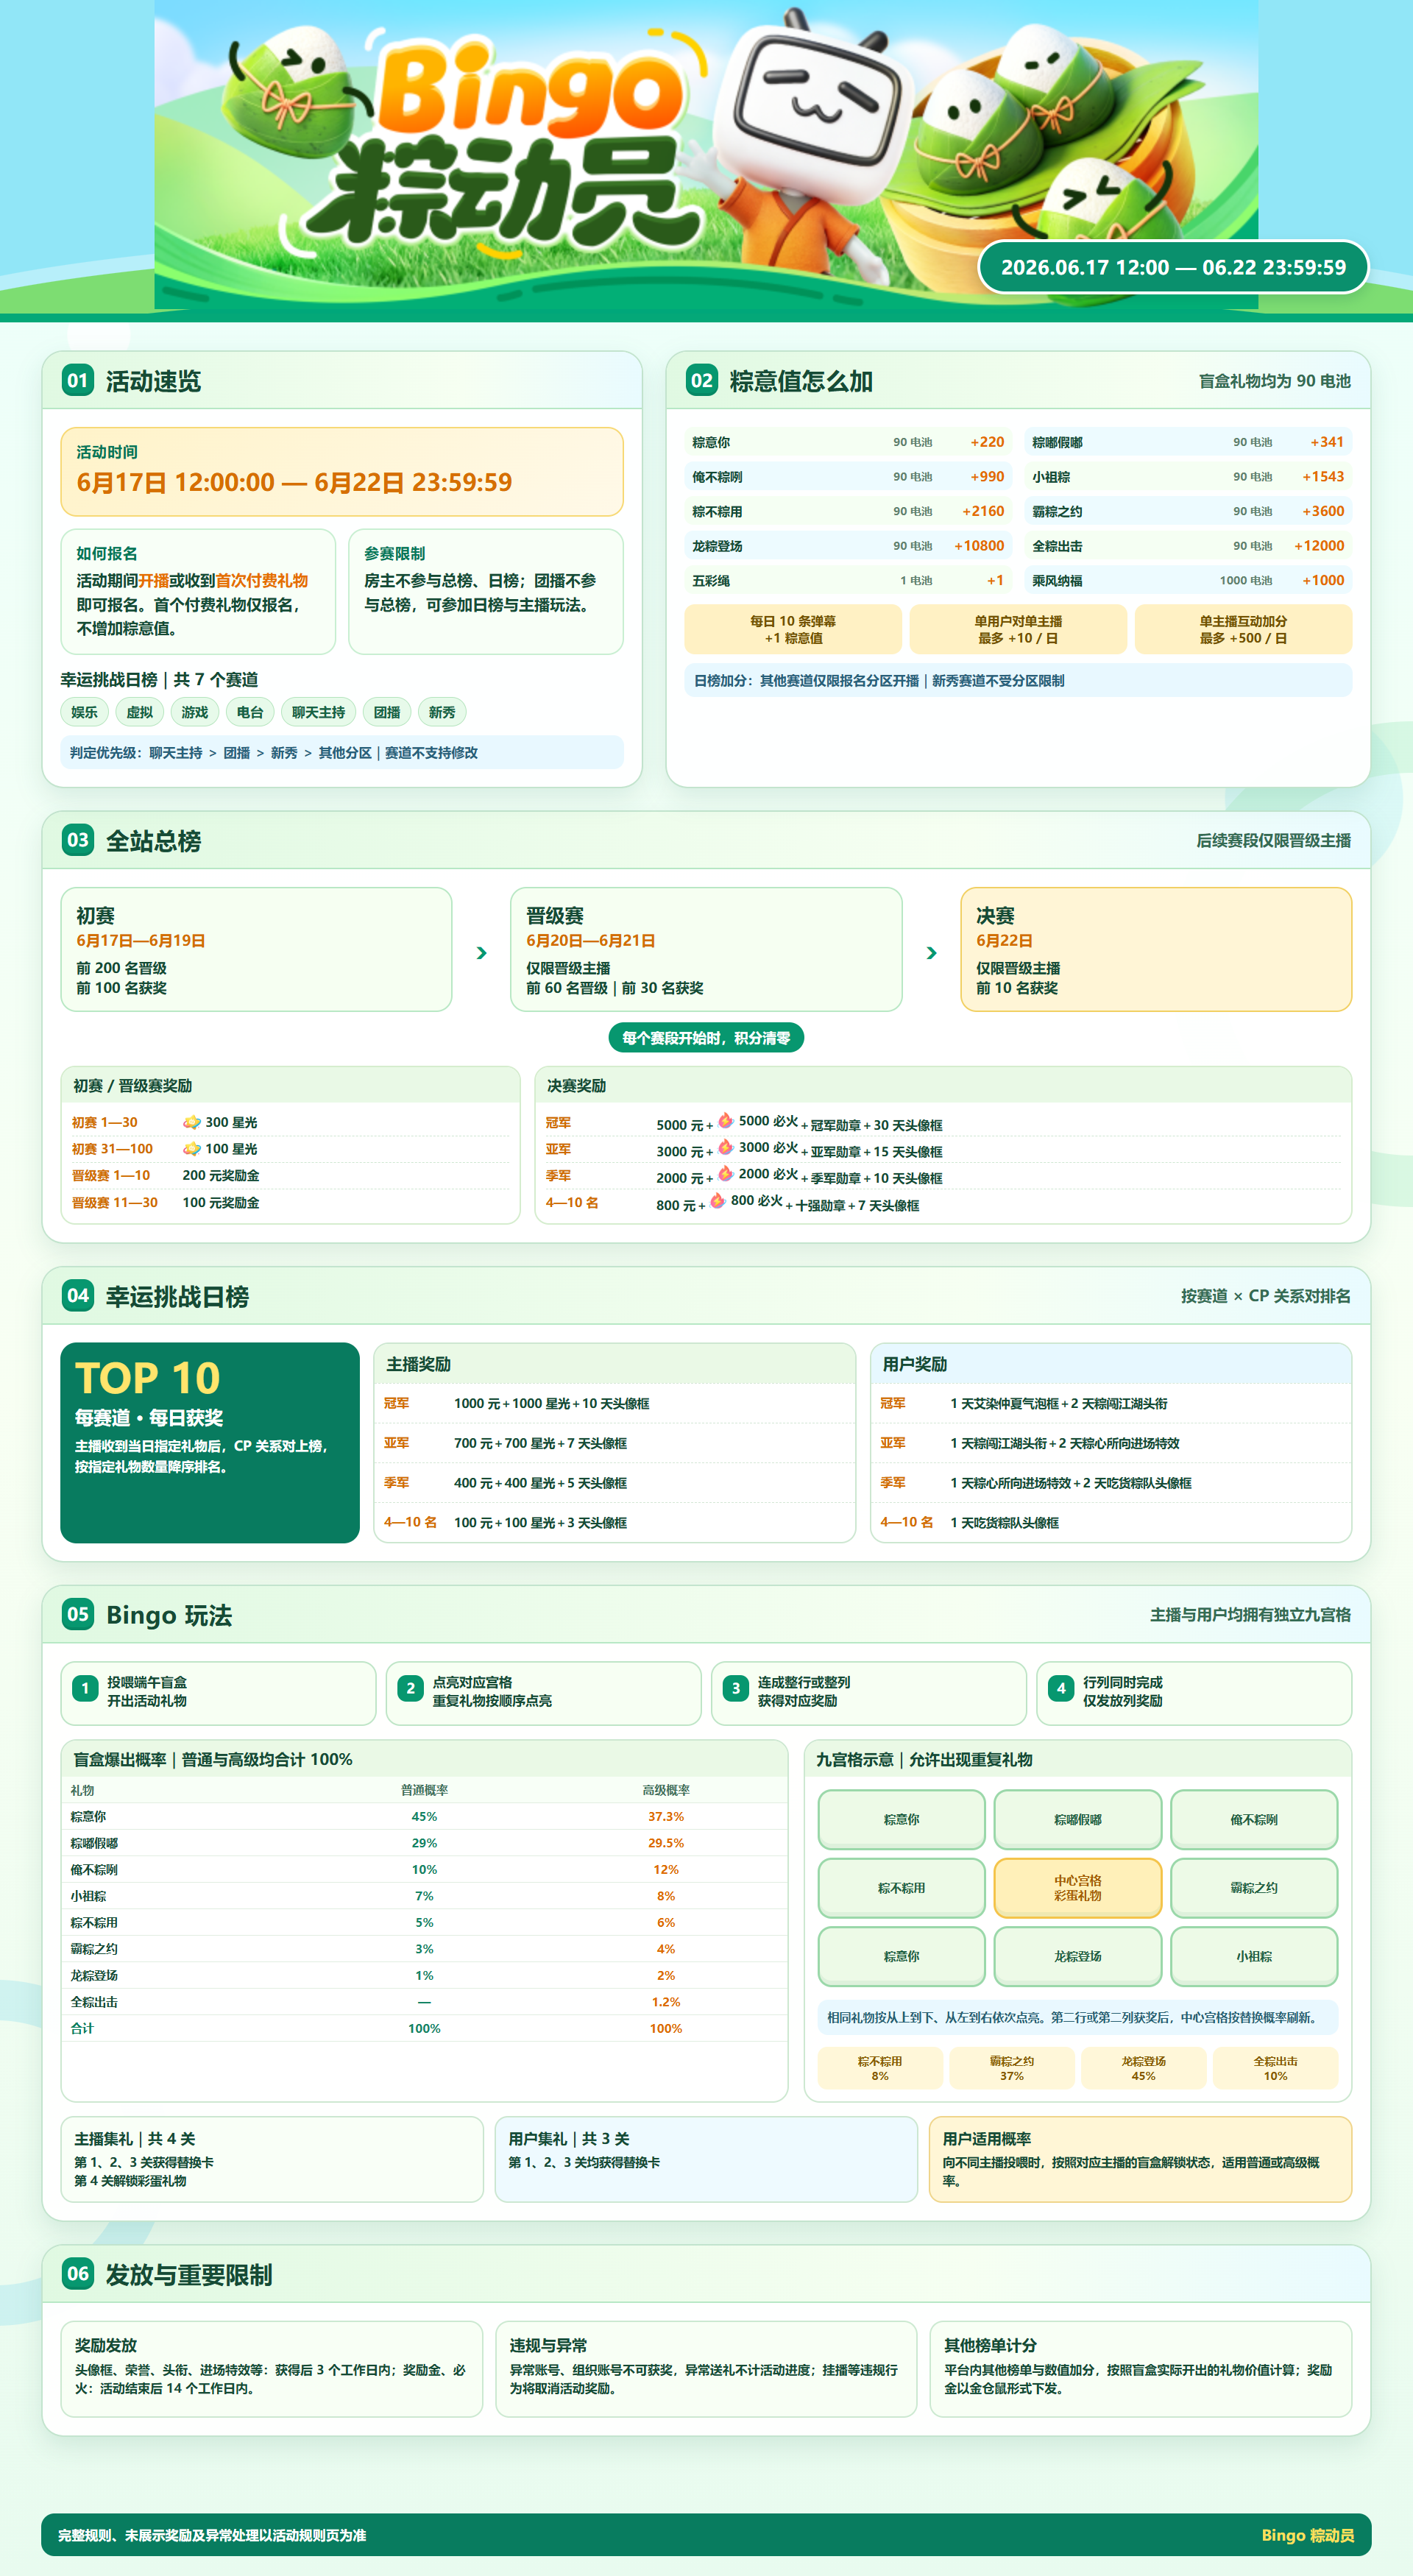This screenshot has width=1413, height=2576.
Task: Click the star icon before 100 星光
Action: click(192, 1149)
